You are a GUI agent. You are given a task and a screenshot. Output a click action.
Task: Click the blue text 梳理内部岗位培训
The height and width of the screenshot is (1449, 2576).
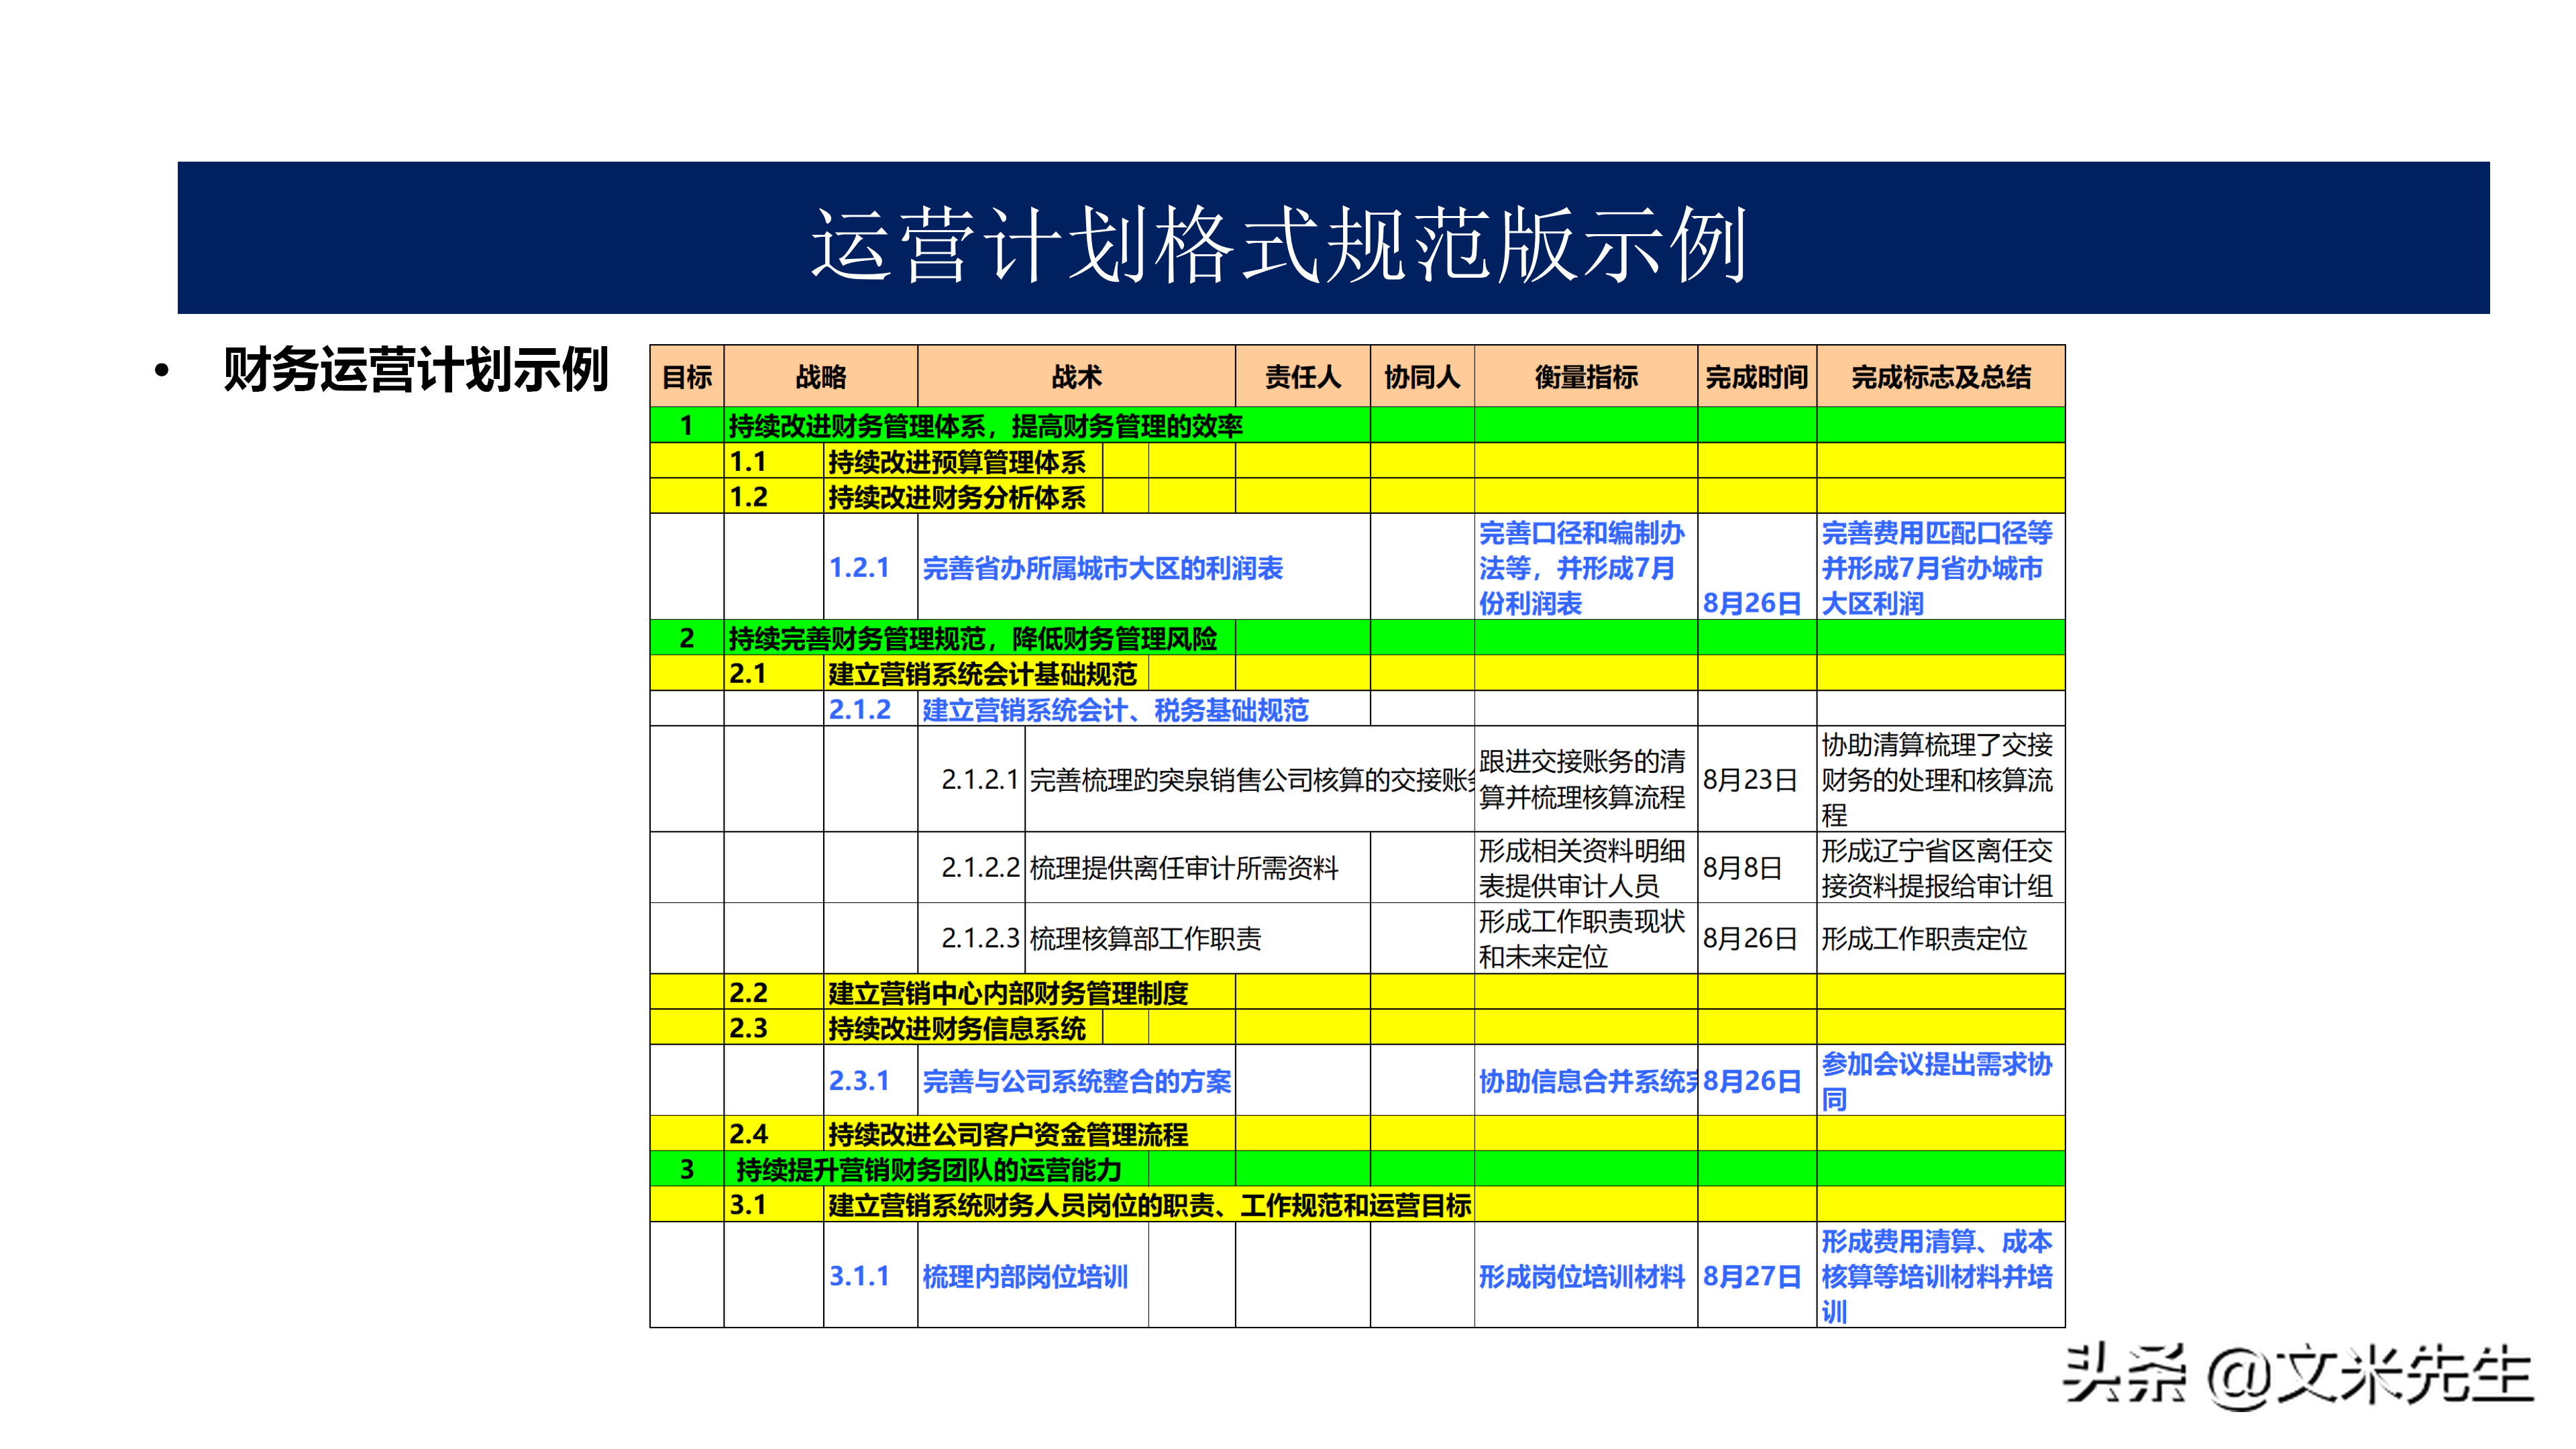tap(1025, 1276)
